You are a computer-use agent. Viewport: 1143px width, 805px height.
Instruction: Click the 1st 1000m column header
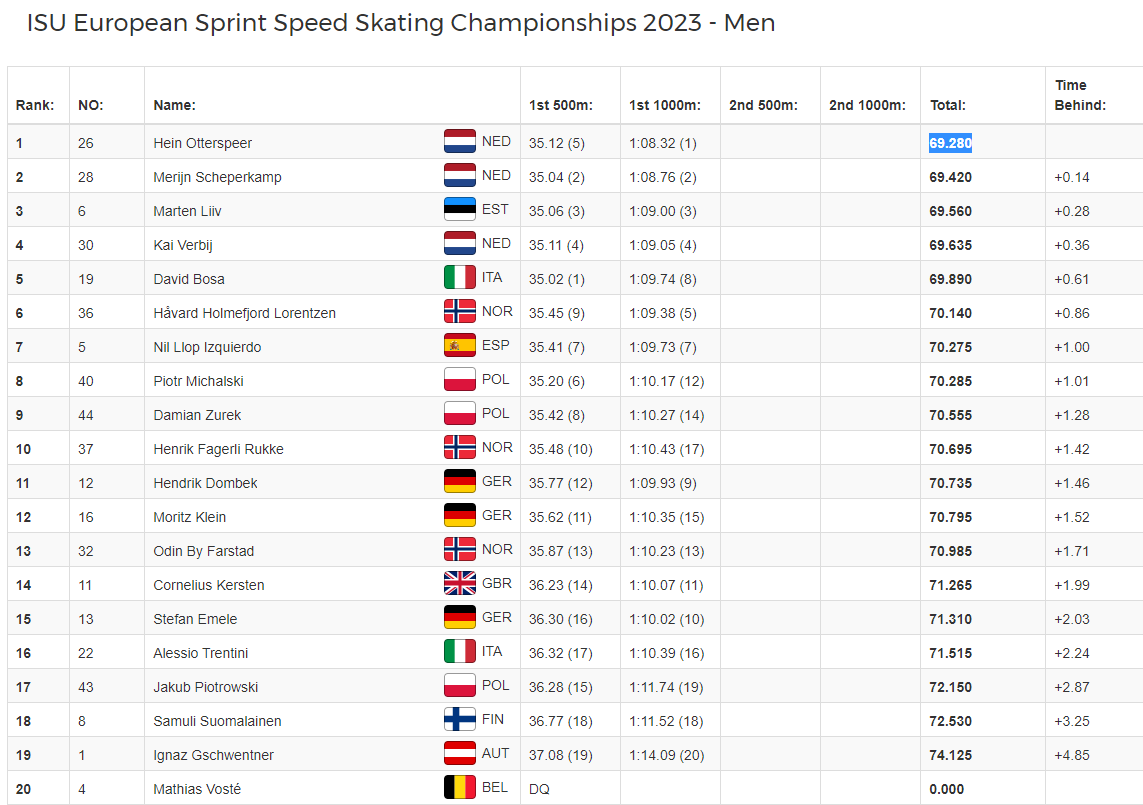click(x=664, y=105)
